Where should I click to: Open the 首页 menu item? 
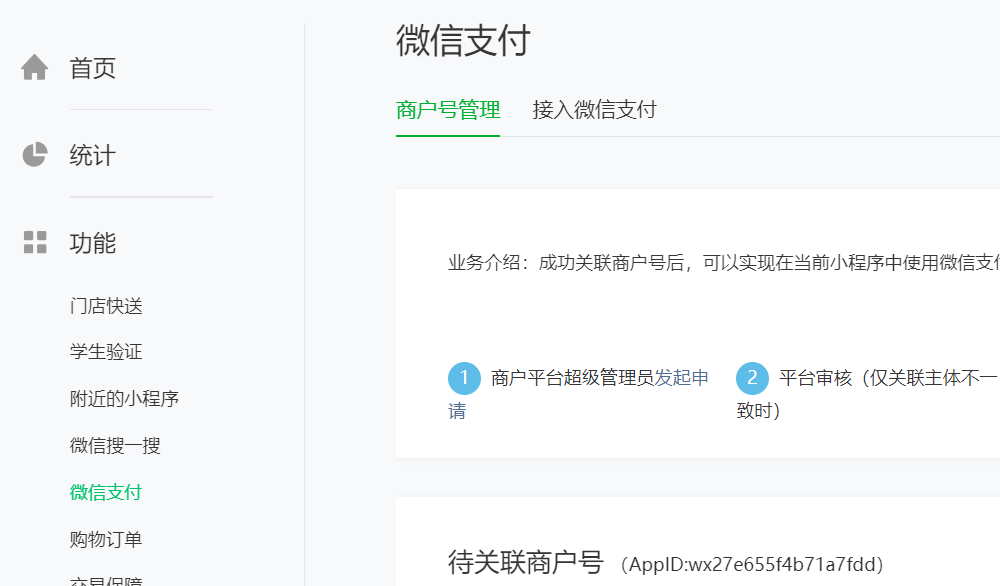(x=92, y=68)
